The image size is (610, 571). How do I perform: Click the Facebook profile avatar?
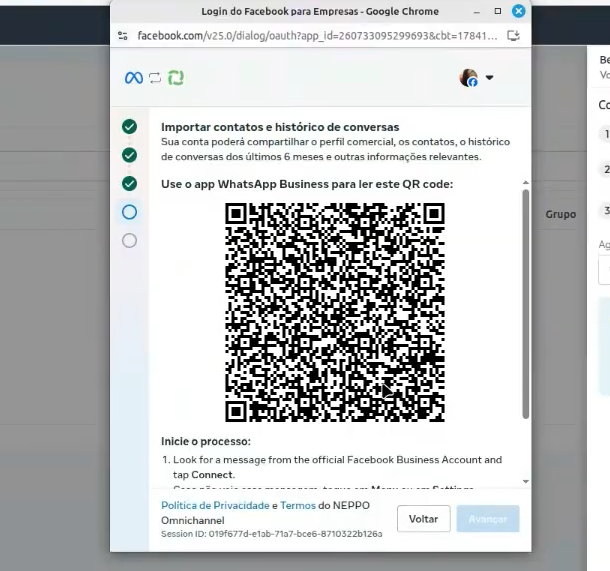point(468,77)
